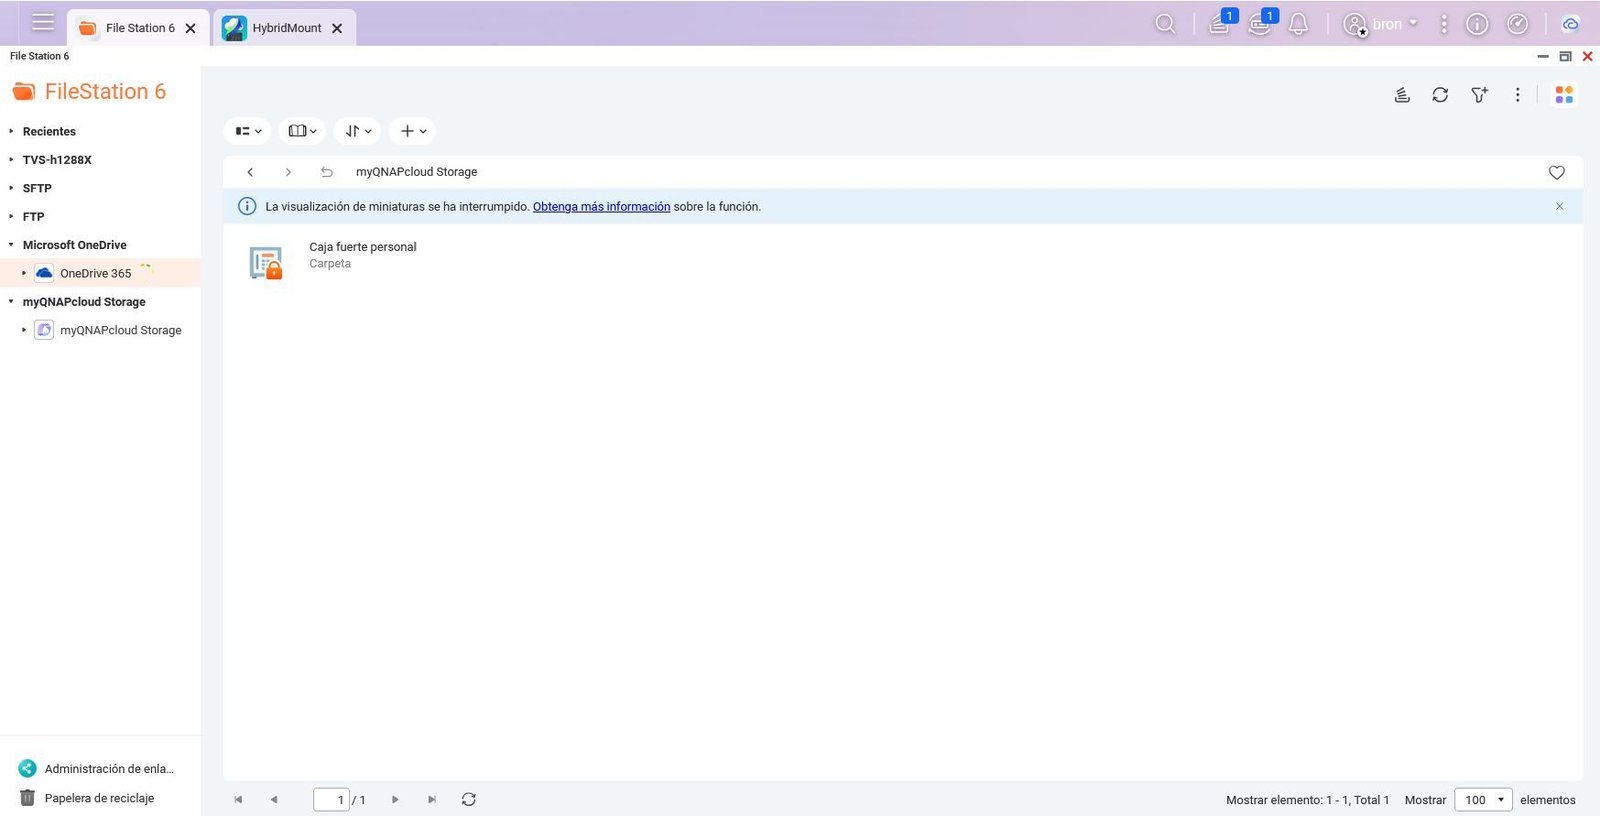Open the view mode dropdown

click(248, 131)
